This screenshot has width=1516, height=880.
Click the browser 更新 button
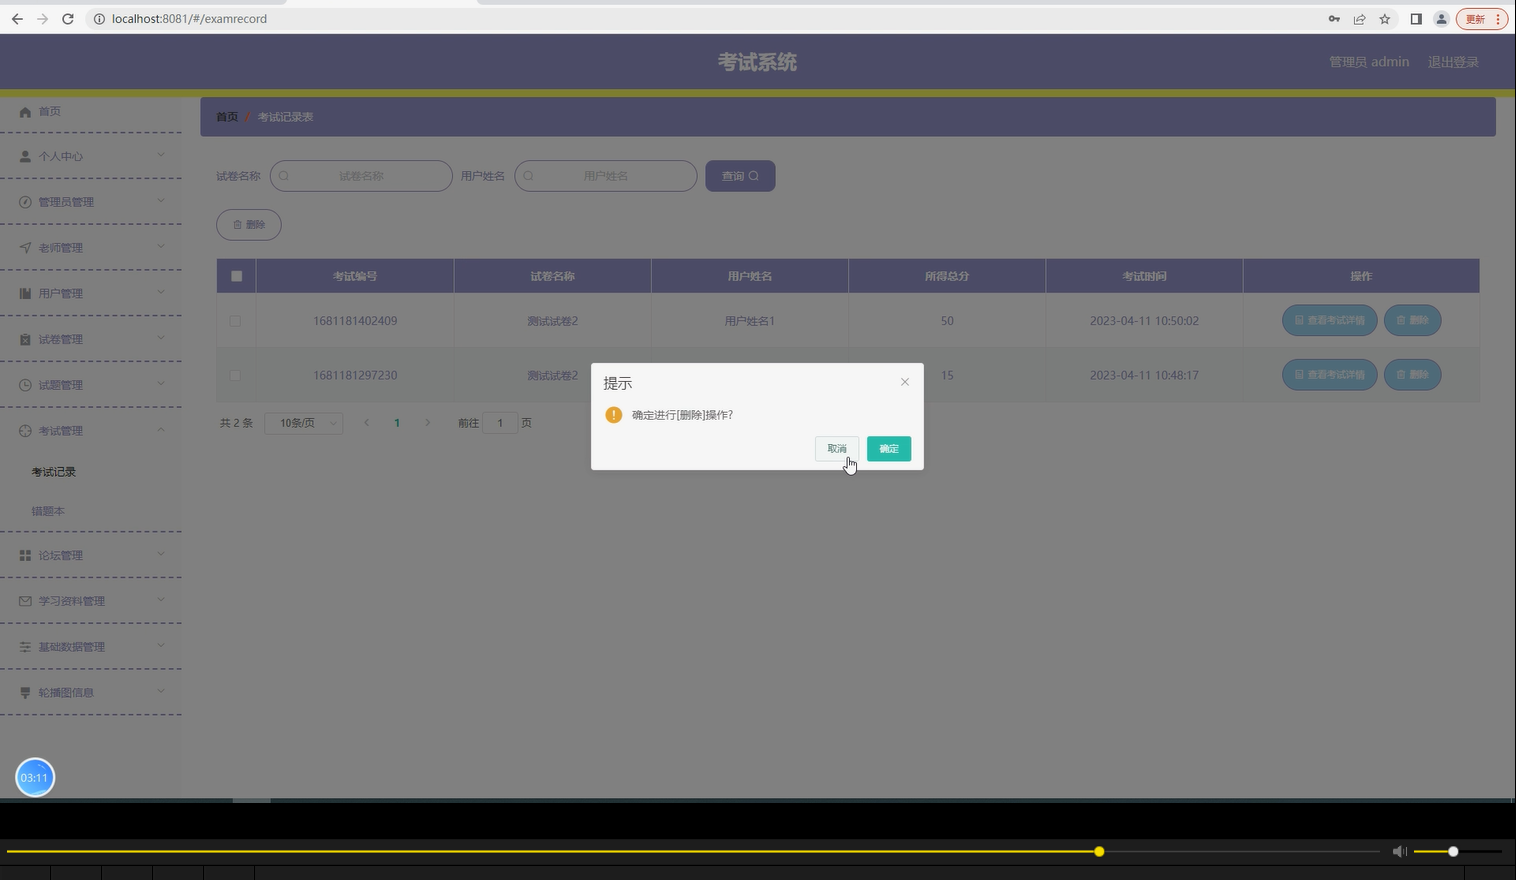coord(1482,19)
